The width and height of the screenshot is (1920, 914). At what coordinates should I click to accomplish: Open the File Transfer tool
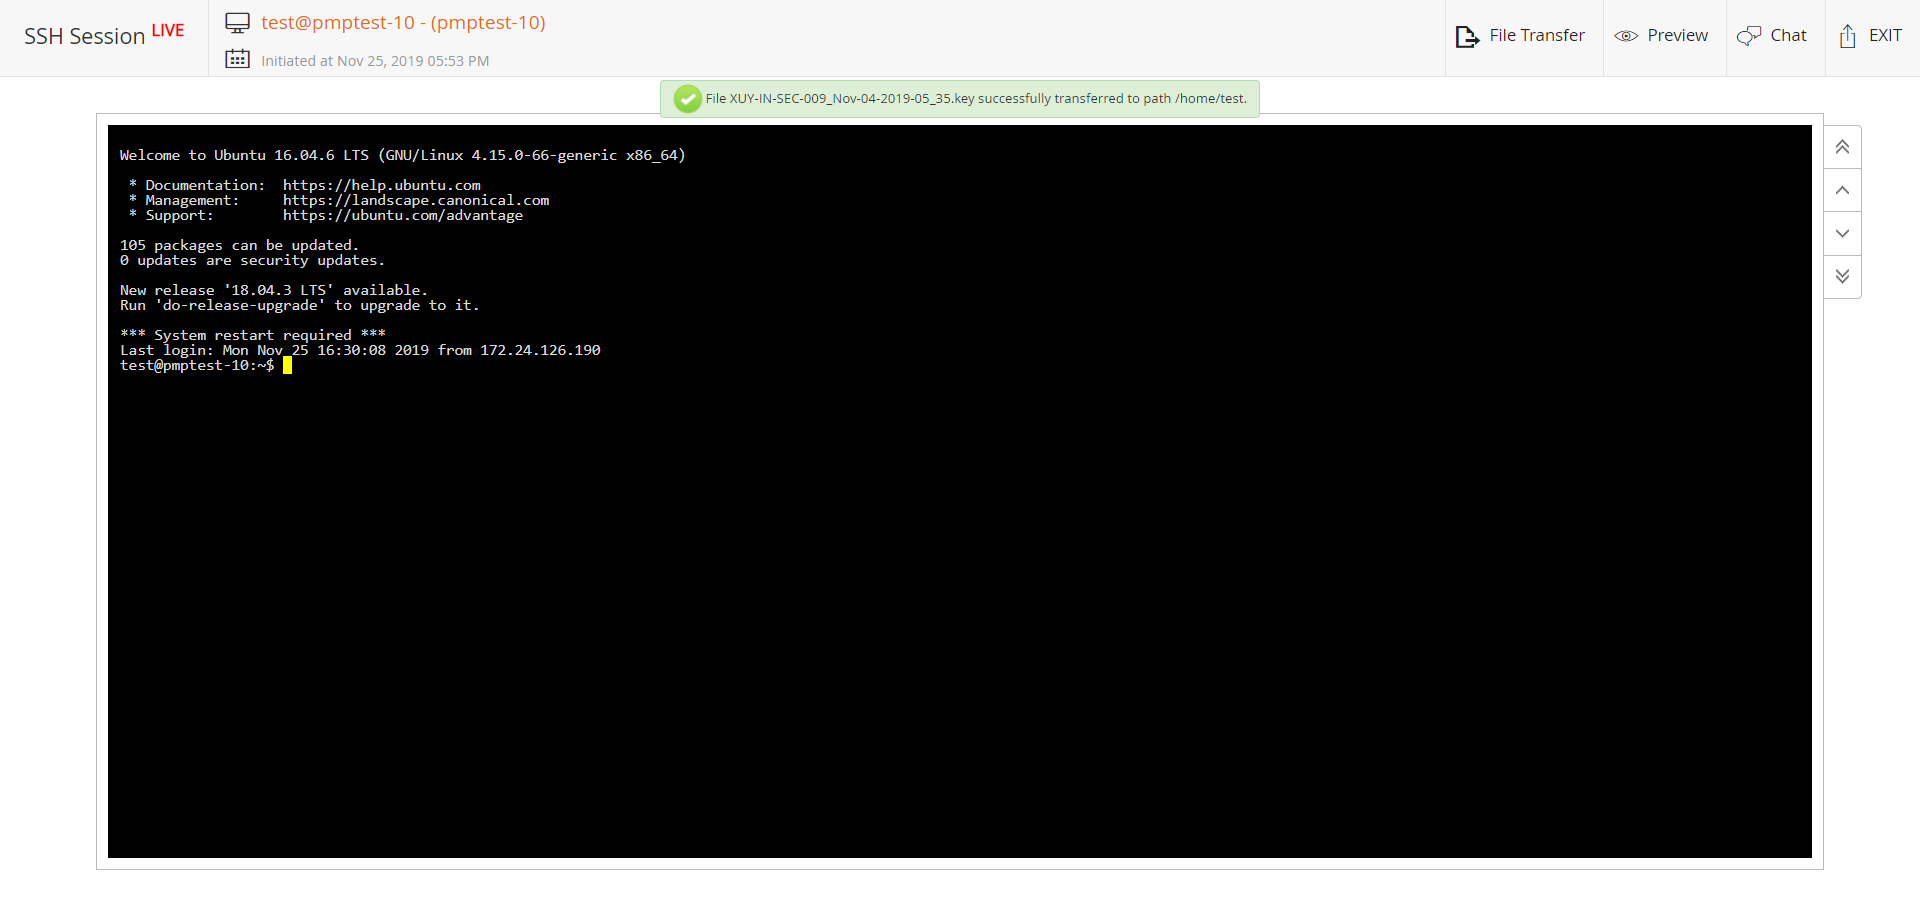tap(1522, 35)
